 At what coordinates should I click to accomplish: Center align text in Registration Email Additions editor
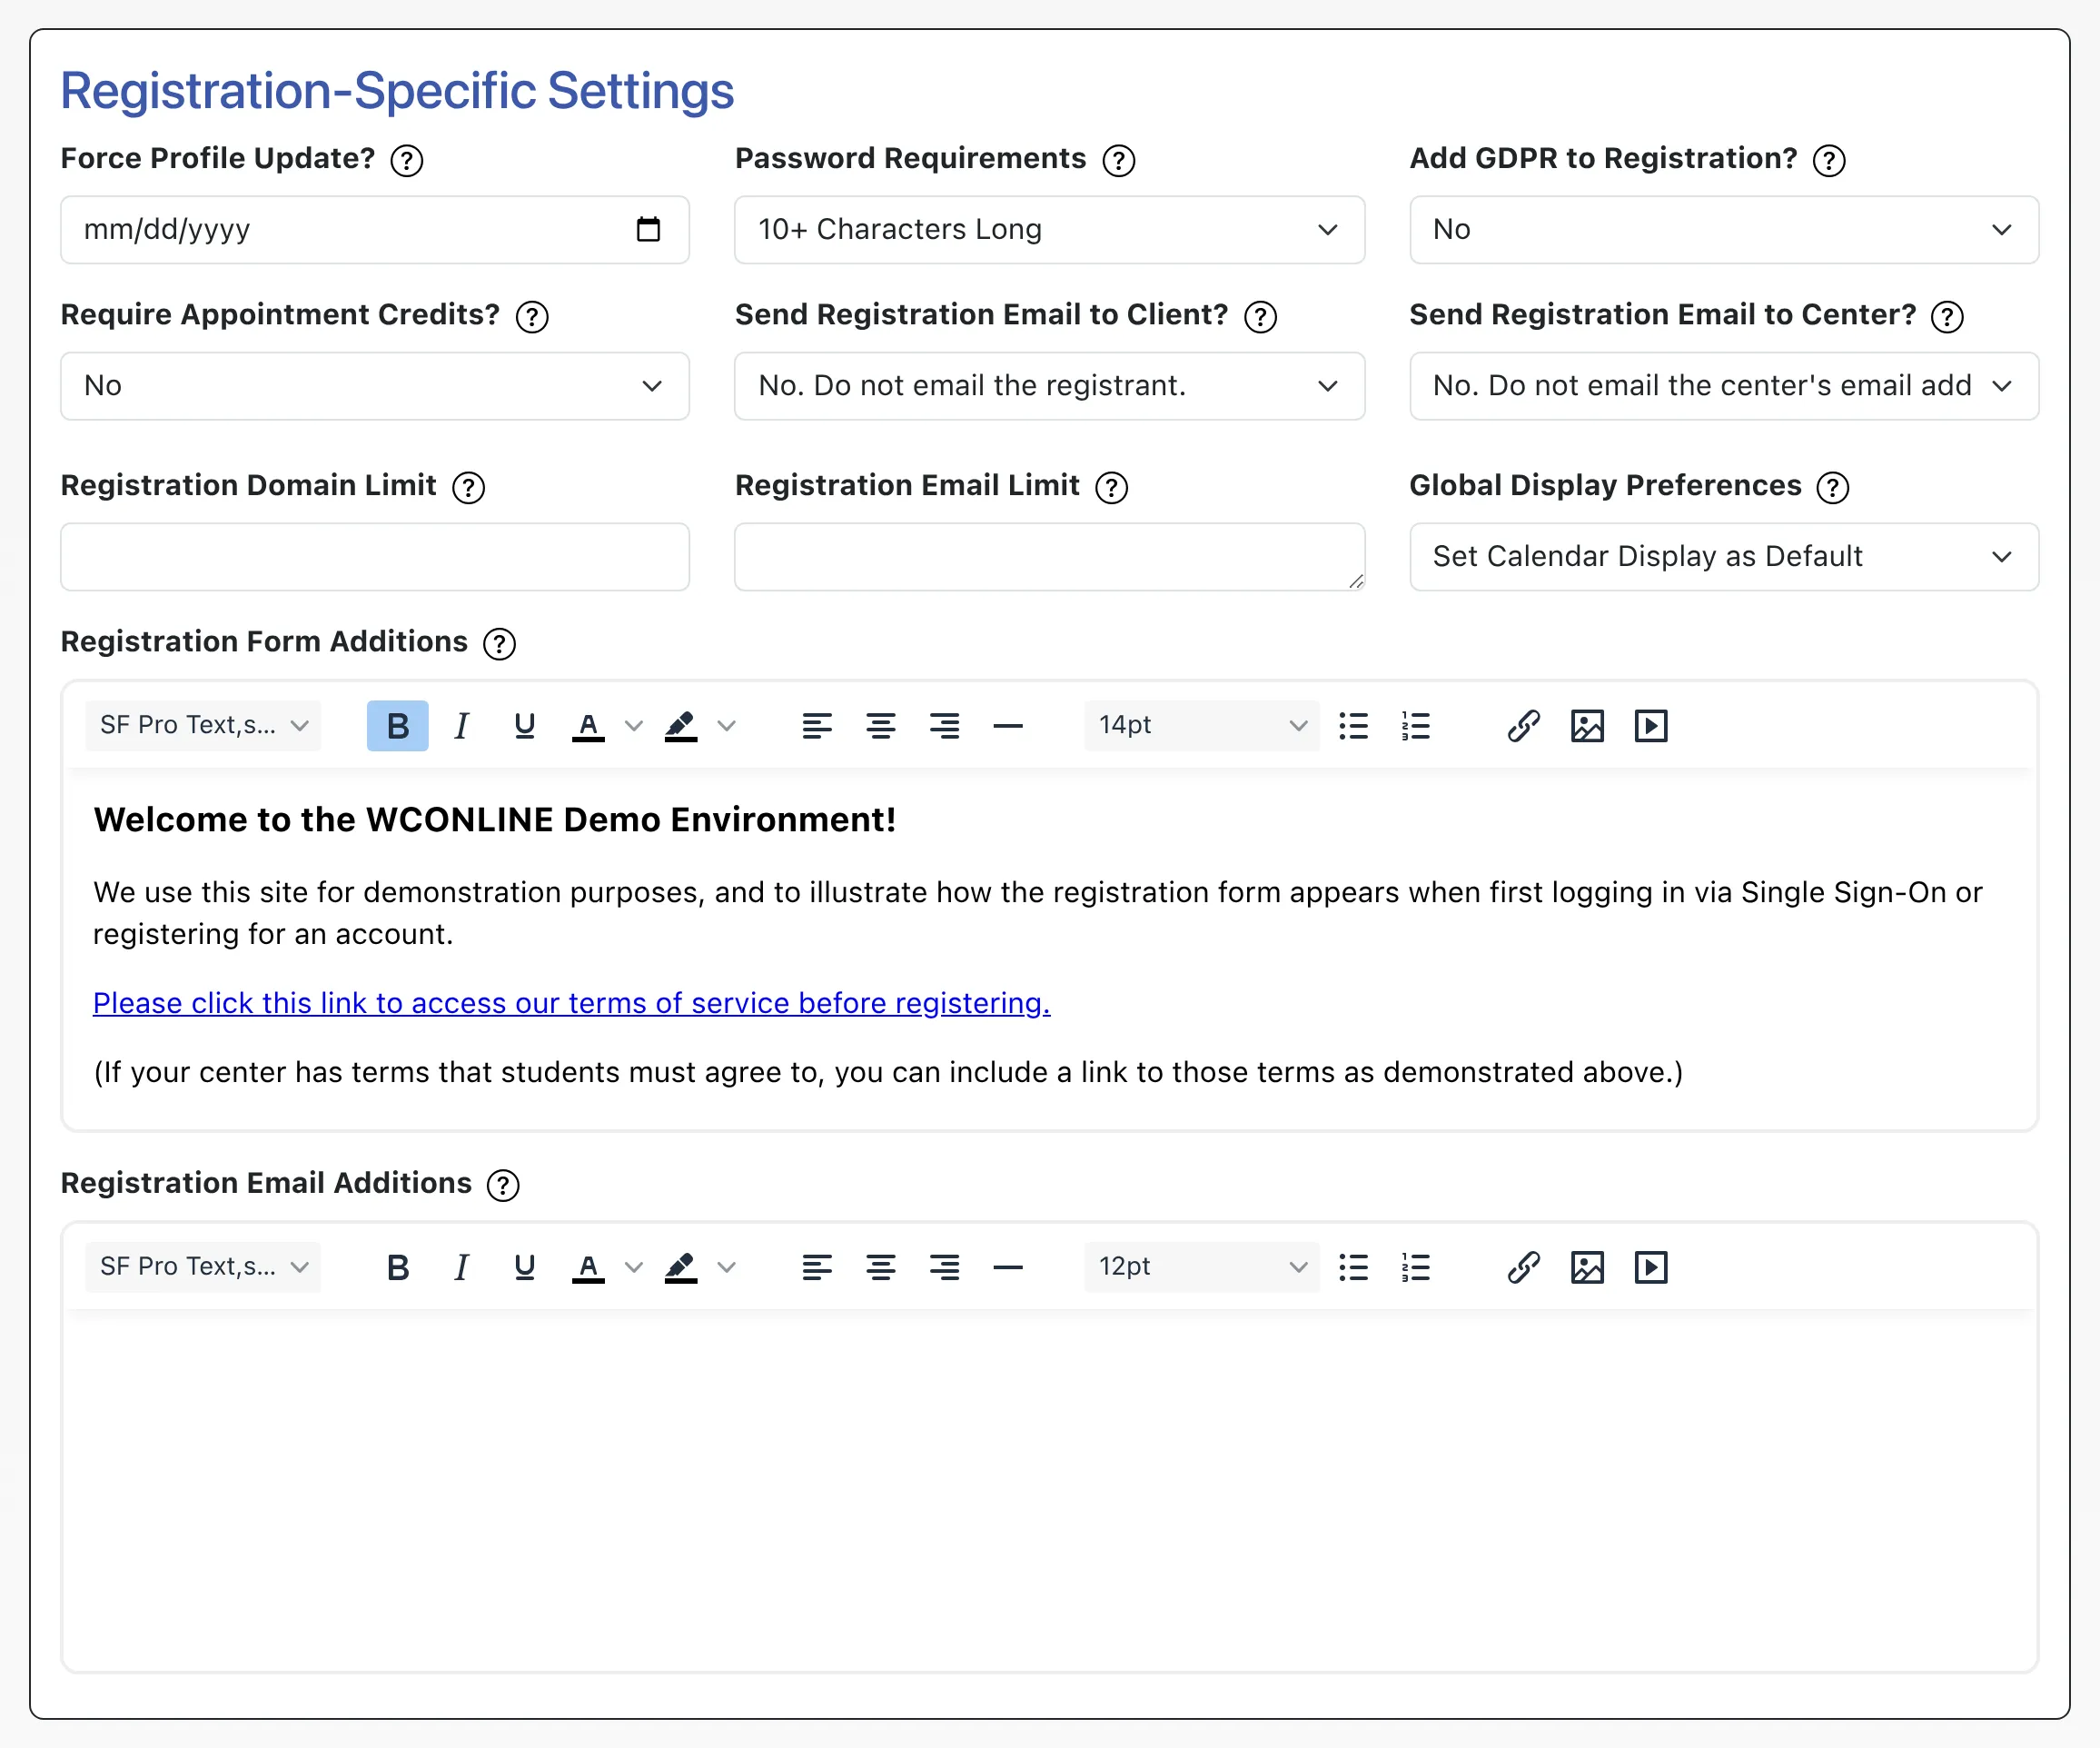[x=880, y=1267]
